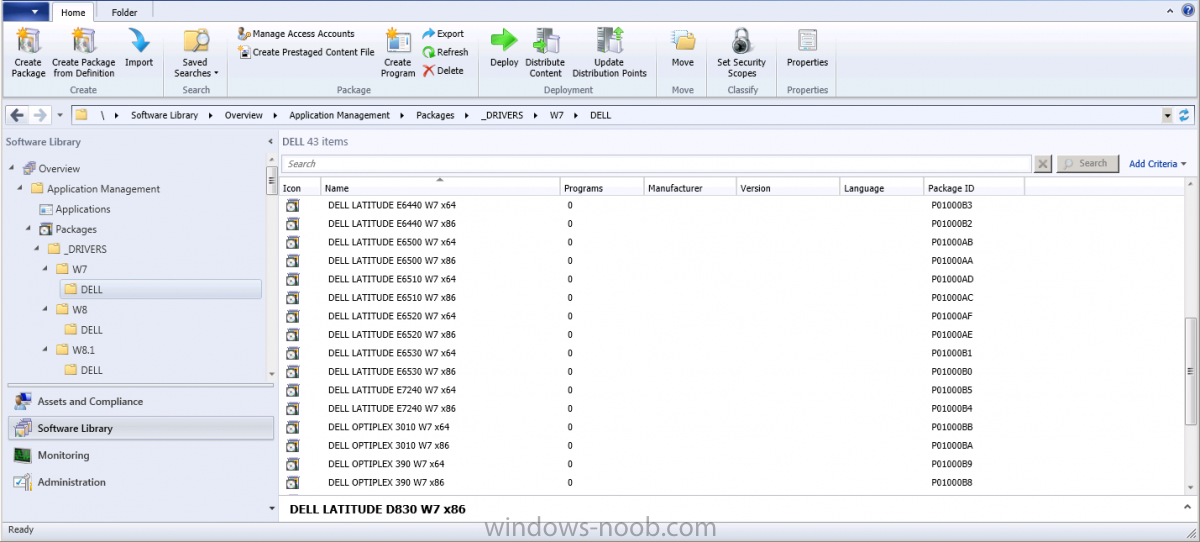Click in the Search input field
Screen dimensions: 1200x542
pyautogui.click(x=656, y=163)
